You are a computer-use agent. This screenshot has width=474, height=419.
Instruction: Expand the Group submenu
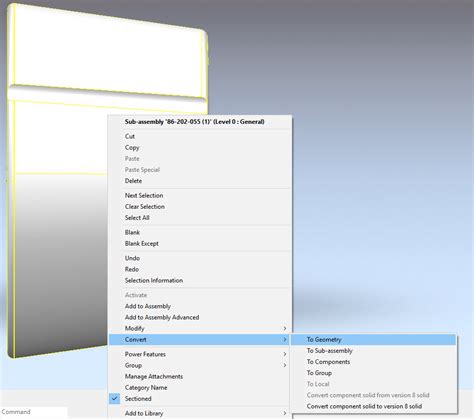200,365
